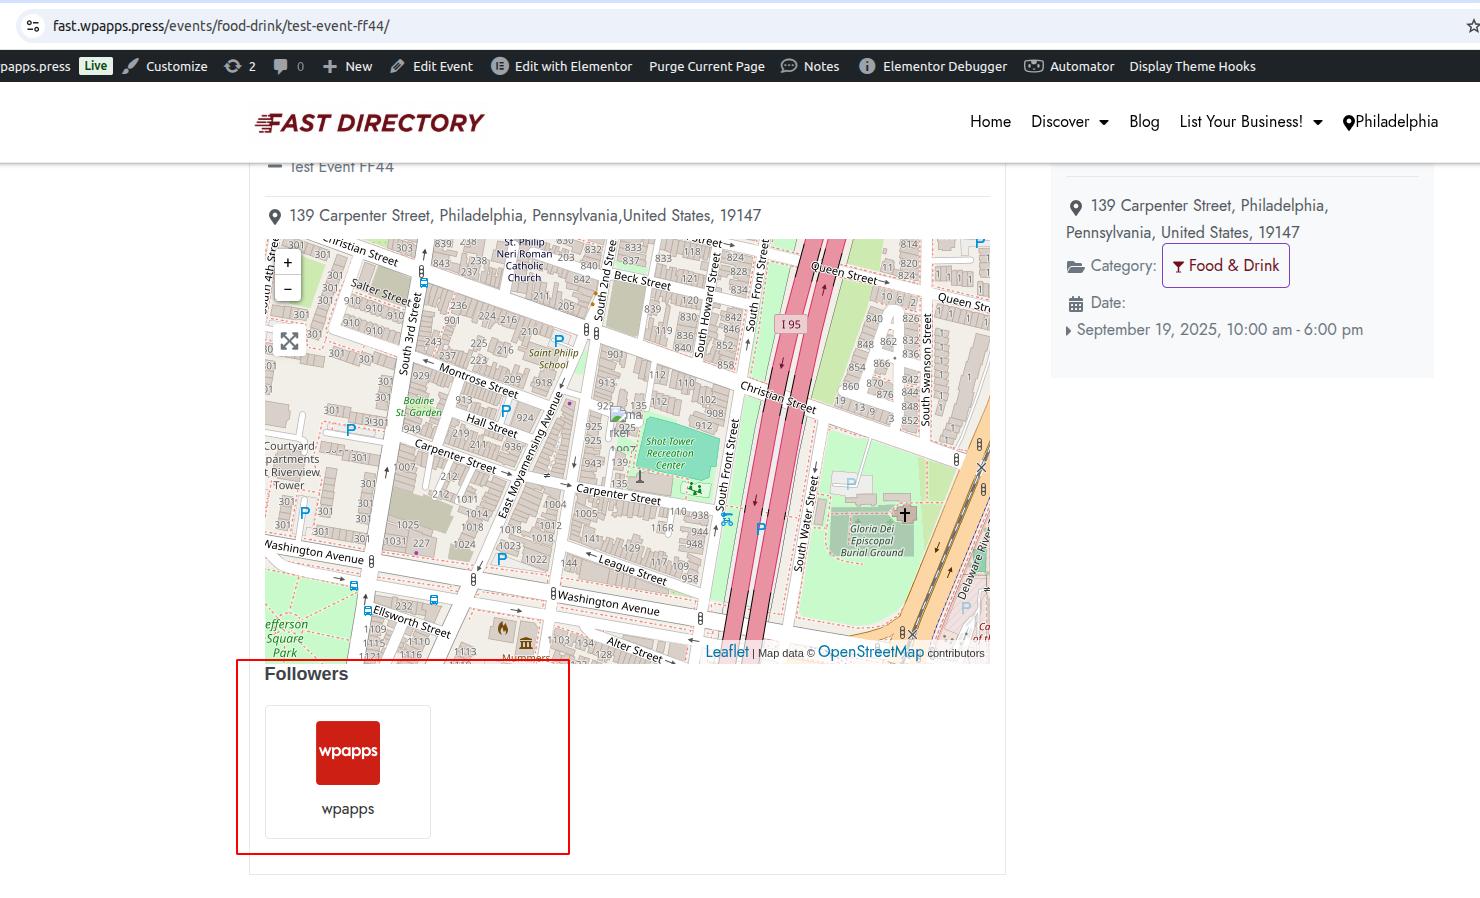
Task: Expand List Your Business dropdown
Action: (1250, 122)
